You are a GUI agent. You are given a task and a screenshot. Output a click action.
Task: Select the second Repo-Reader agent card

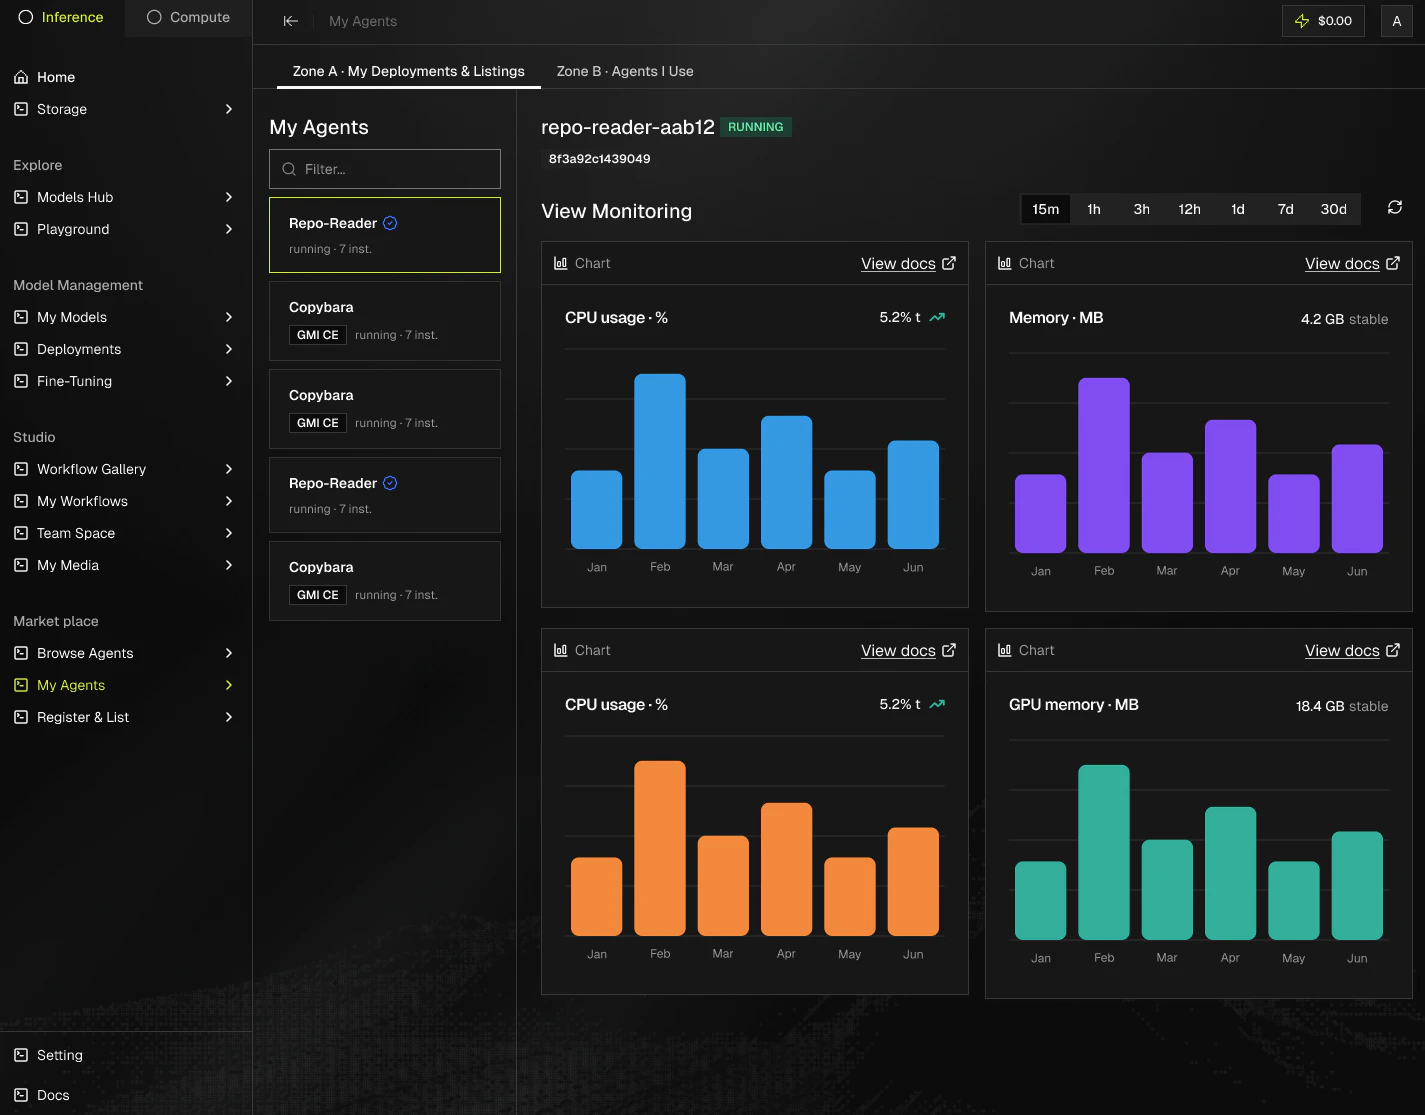[385, 495]
